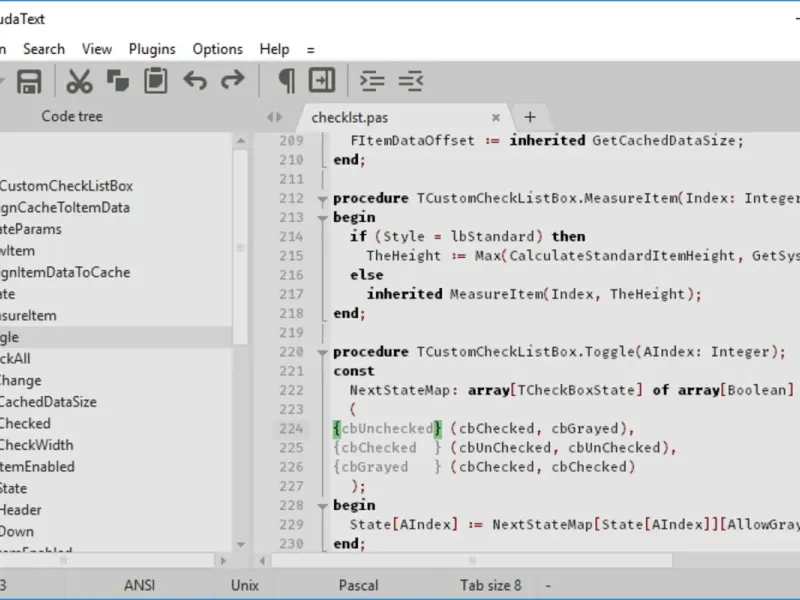Screen dimensions: 800x600
Task: Copy selection with the copy icon
Action: coord(118,81)
